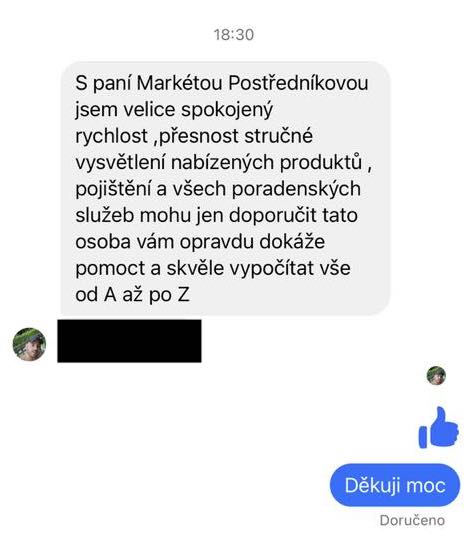
Task: Click the text 'pomoct a skvěle vypočítat vše'
Action: (213, 268)
